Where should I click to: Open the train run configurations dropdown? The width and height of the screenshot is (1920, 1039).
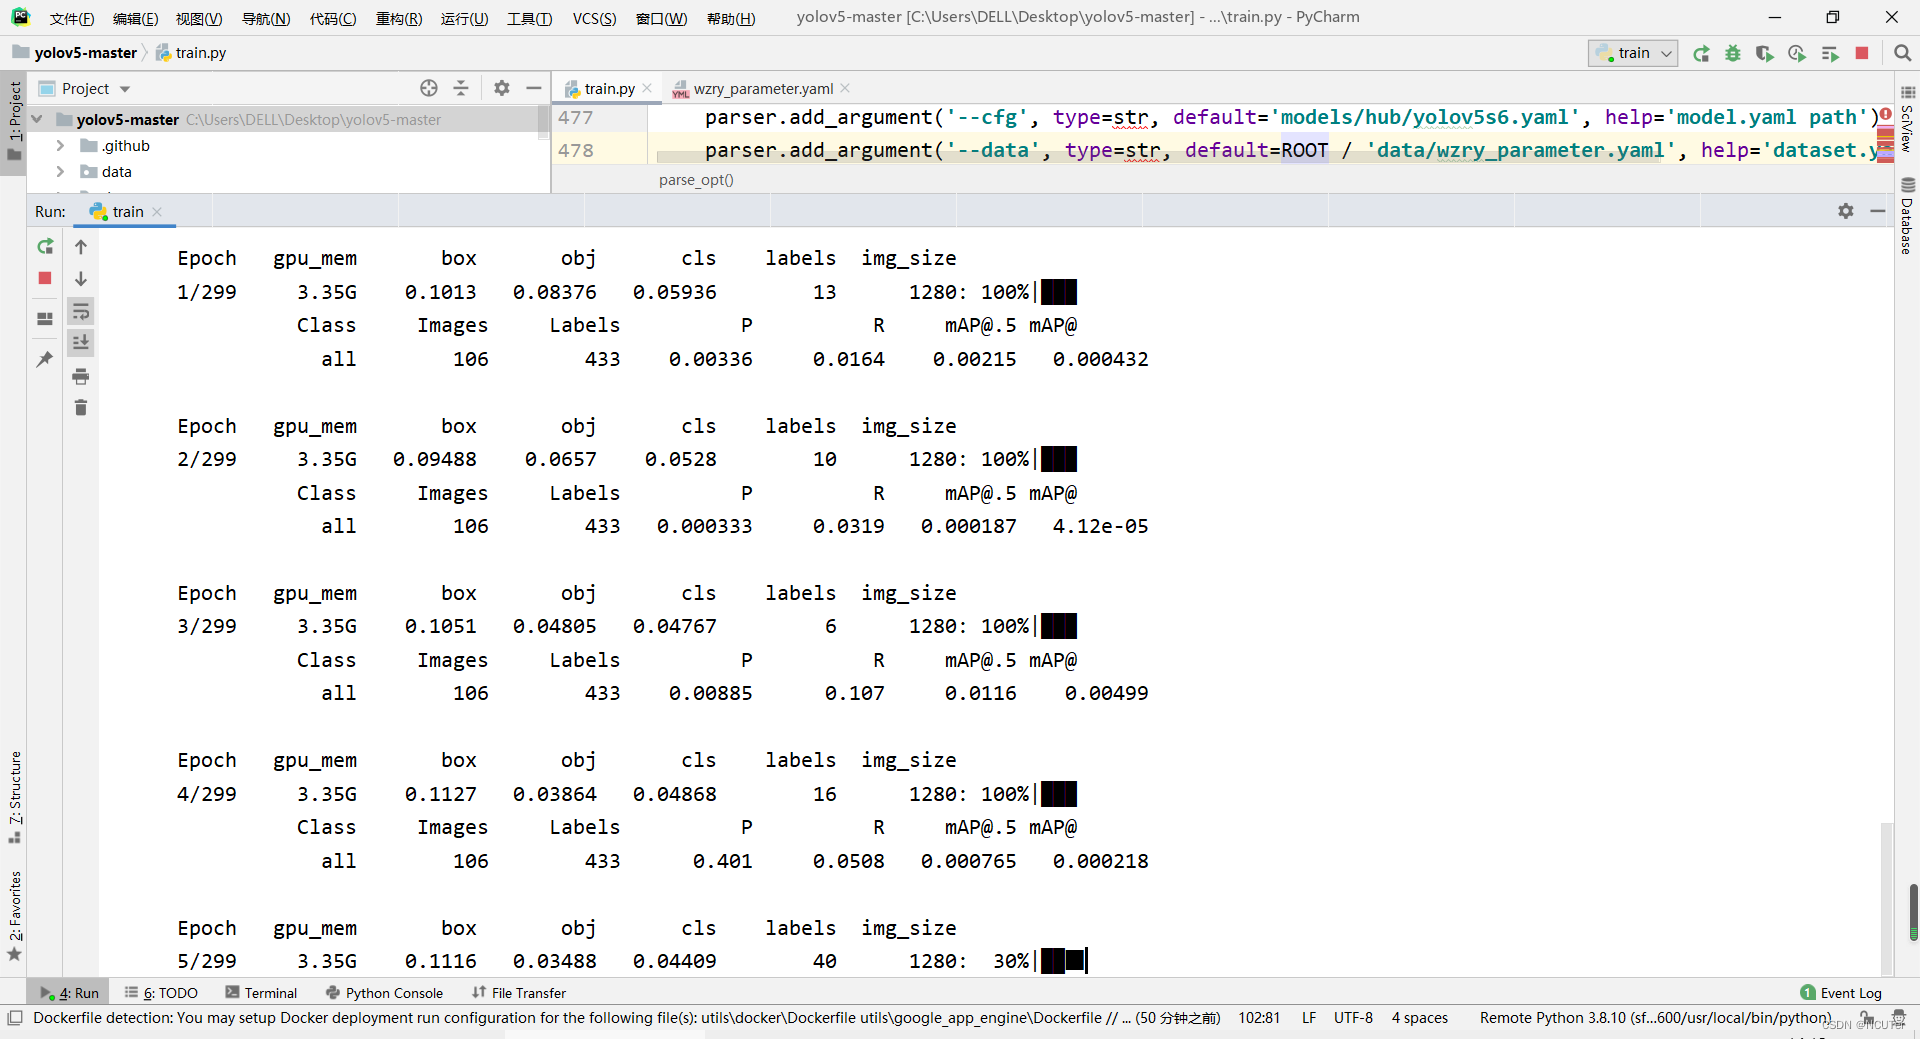1665,53
